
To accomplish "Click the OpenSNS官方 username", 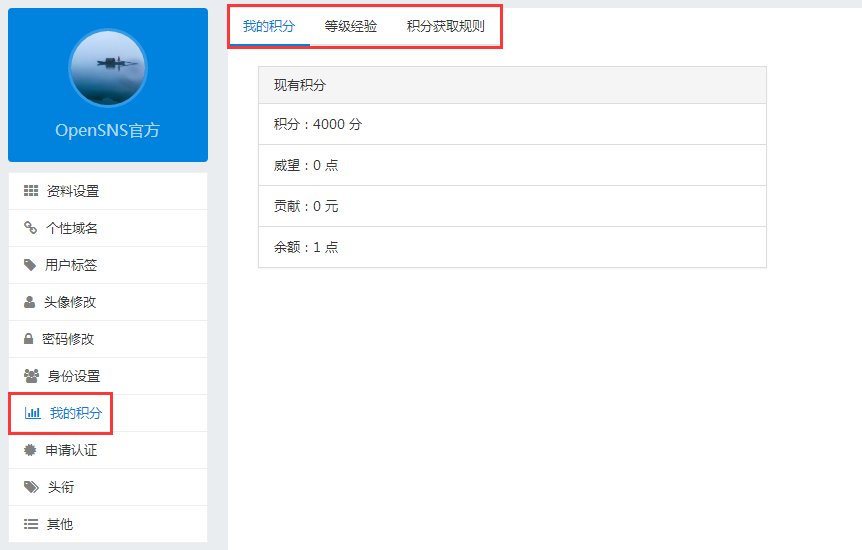I will pyautogui.click(x=108, y=130).
